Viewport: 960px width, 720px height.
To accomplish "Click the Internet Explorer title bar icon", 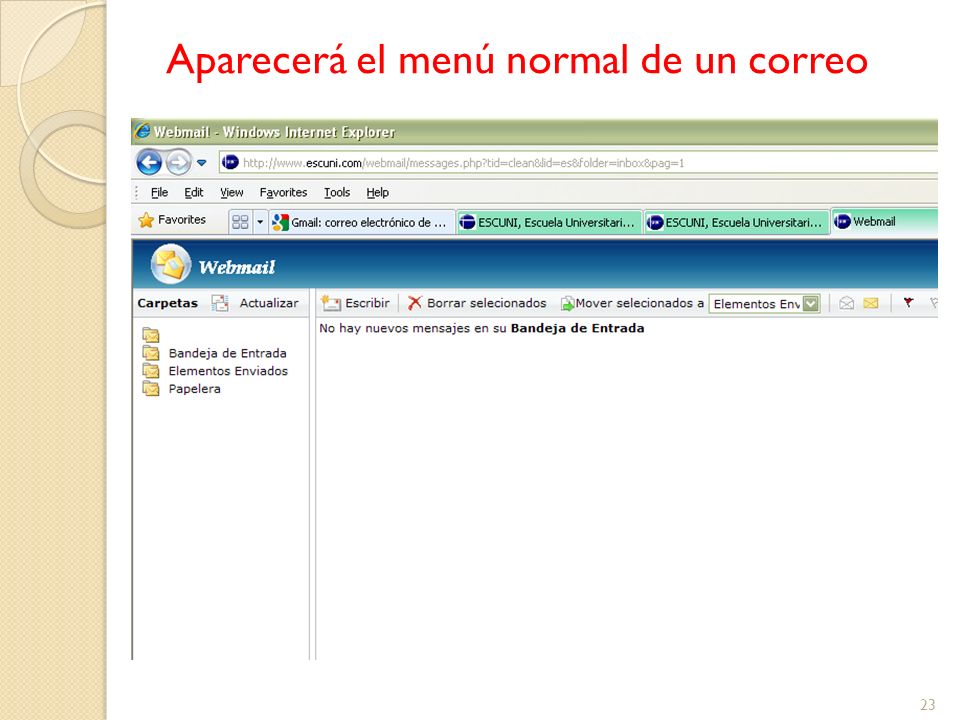I will tap(143, 130).
